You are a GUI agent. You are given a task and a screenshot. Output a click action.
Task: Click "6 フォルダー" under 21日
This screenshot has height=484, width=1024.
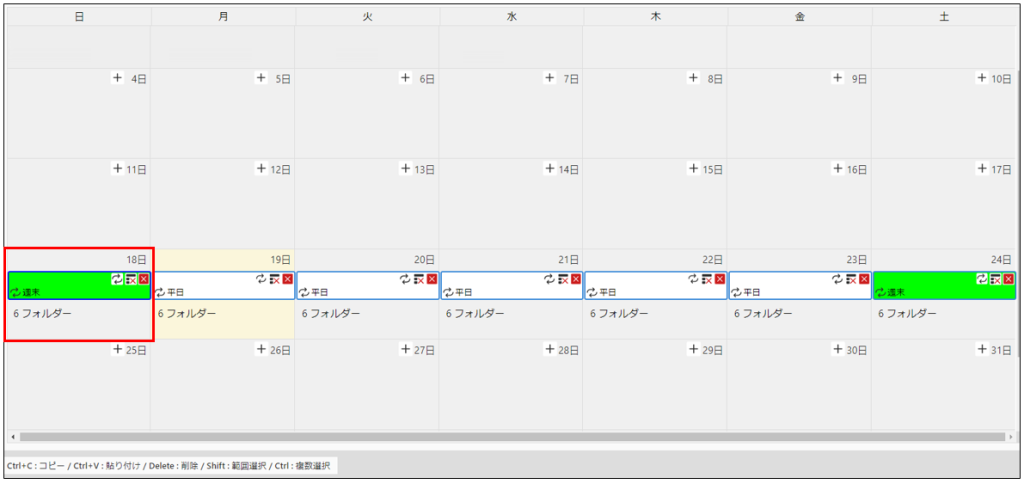[475, 314]
